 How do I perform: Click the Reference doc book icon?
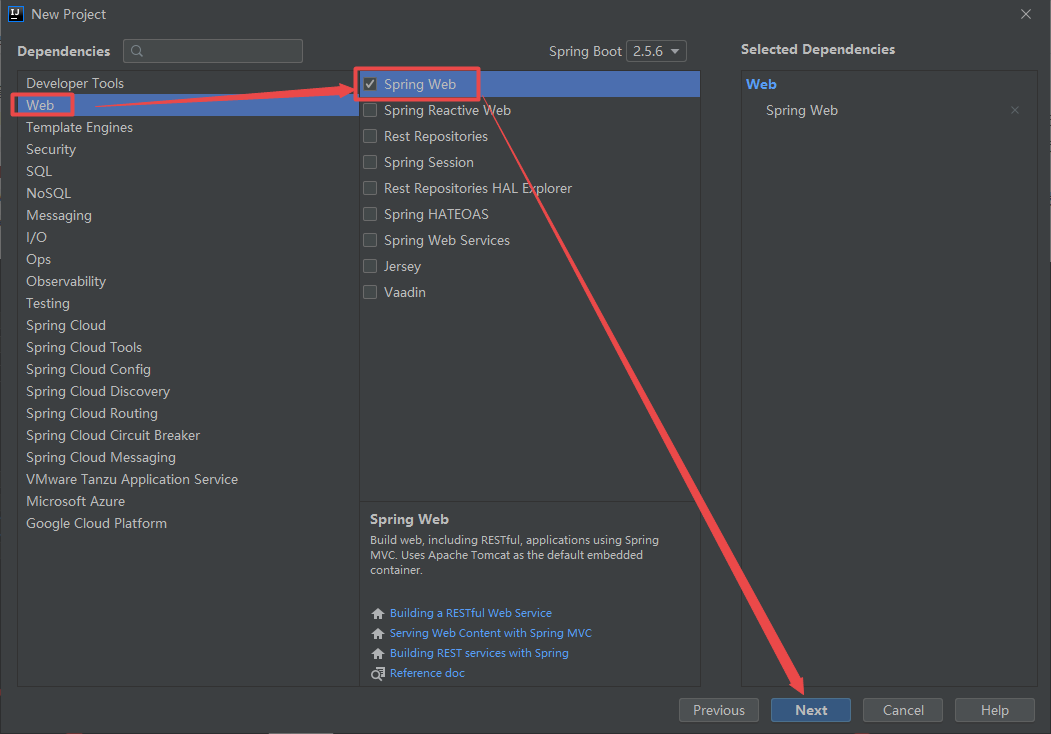tap(378, 673)
